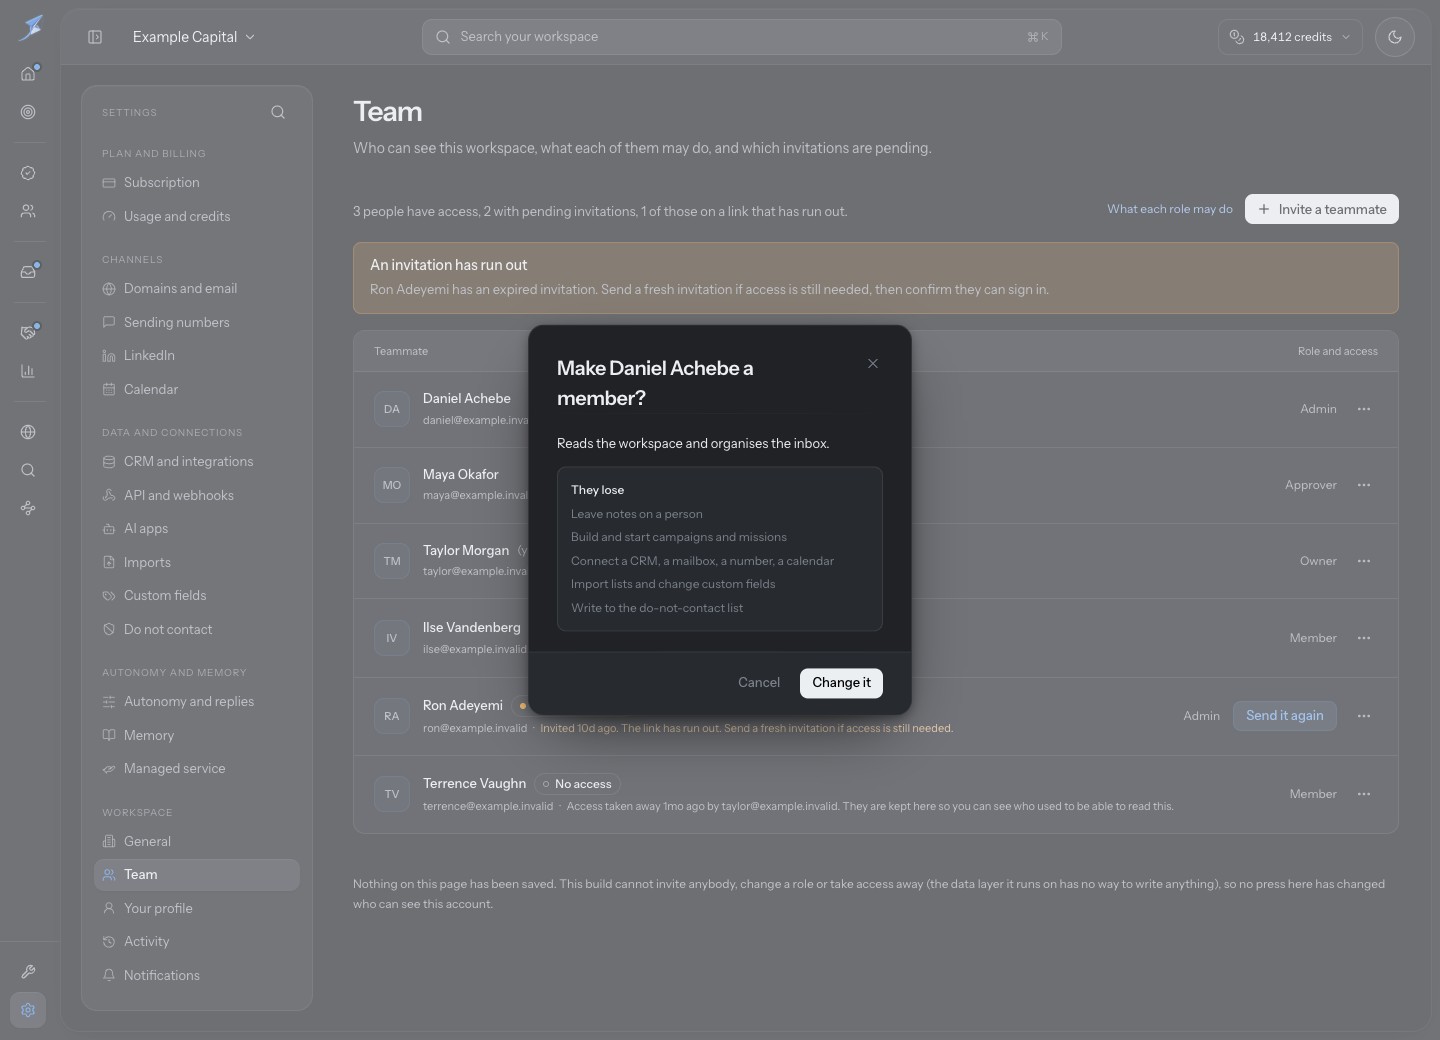Open the Do not contact settings page
The width and height of the screenshot is (1440, 1040).
click(x=197, y=630)
